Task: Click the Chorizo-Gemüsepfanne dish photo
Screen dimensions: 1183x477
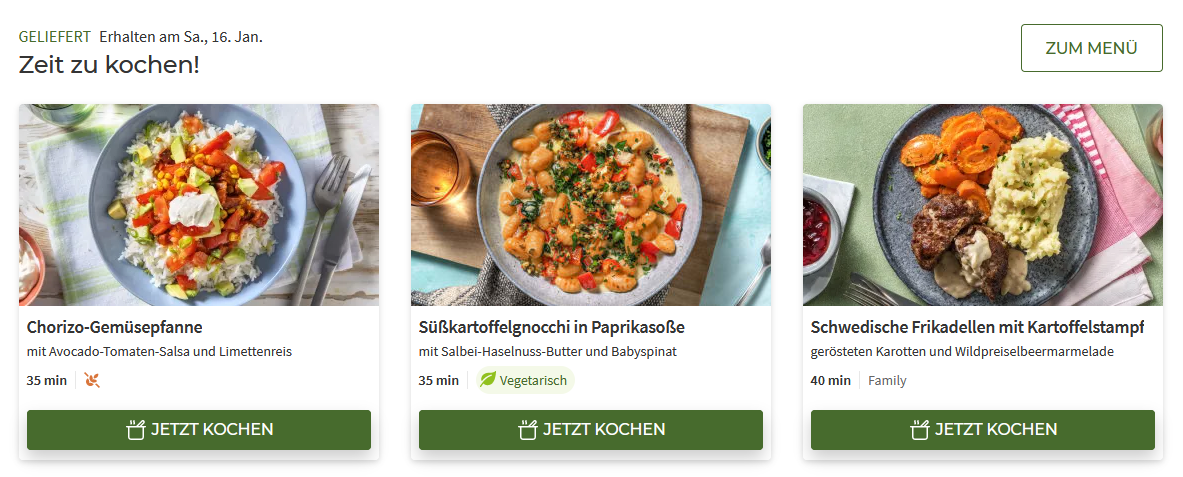Action: [199, 205]
